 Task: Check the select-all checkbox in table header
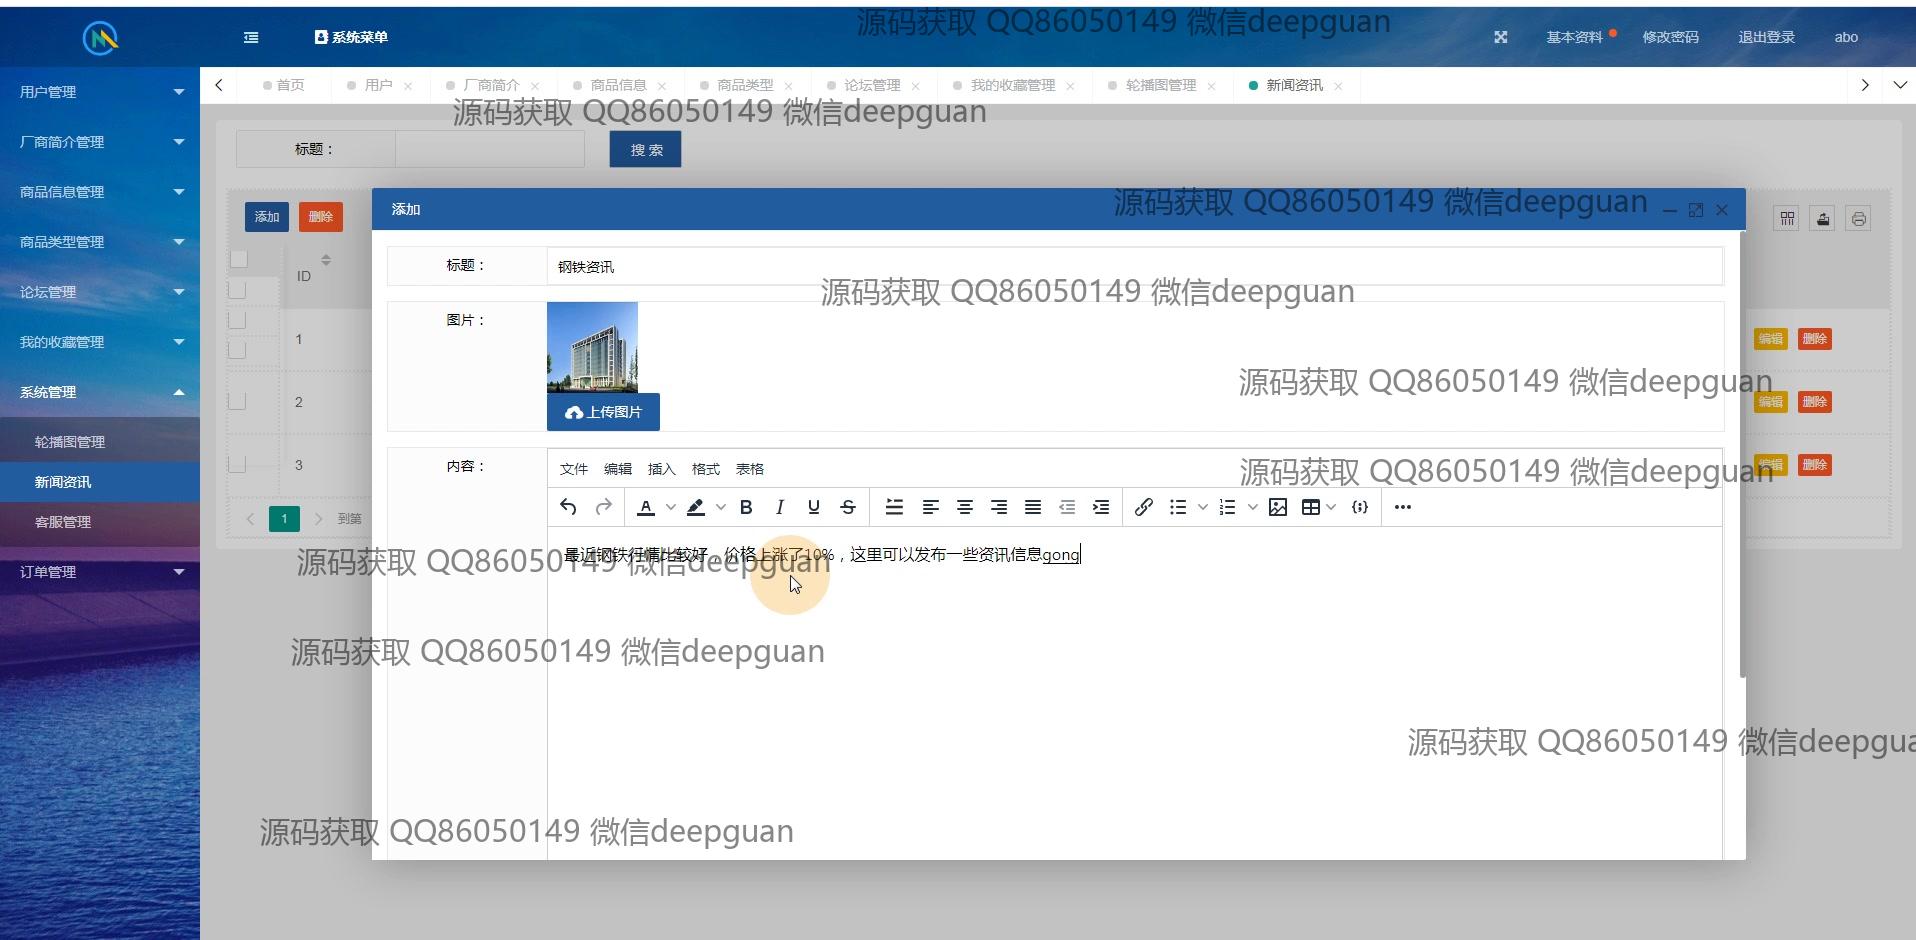(x=239, y=259)
